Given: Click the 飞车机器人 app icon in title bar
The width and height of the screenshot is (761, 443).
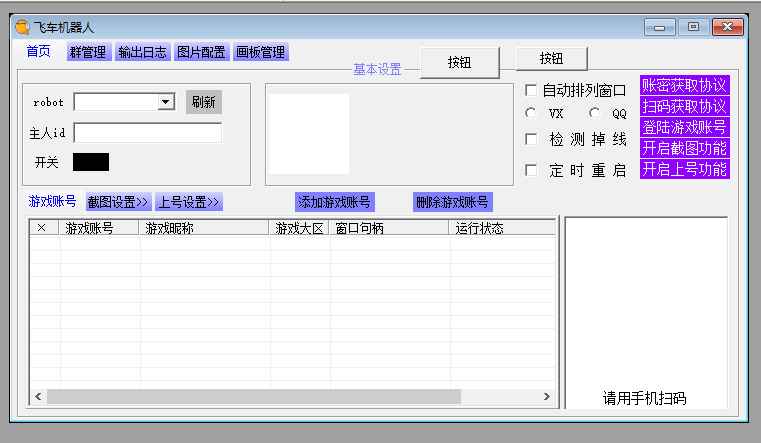Looking at the screenshot, I should click(22, 27).
